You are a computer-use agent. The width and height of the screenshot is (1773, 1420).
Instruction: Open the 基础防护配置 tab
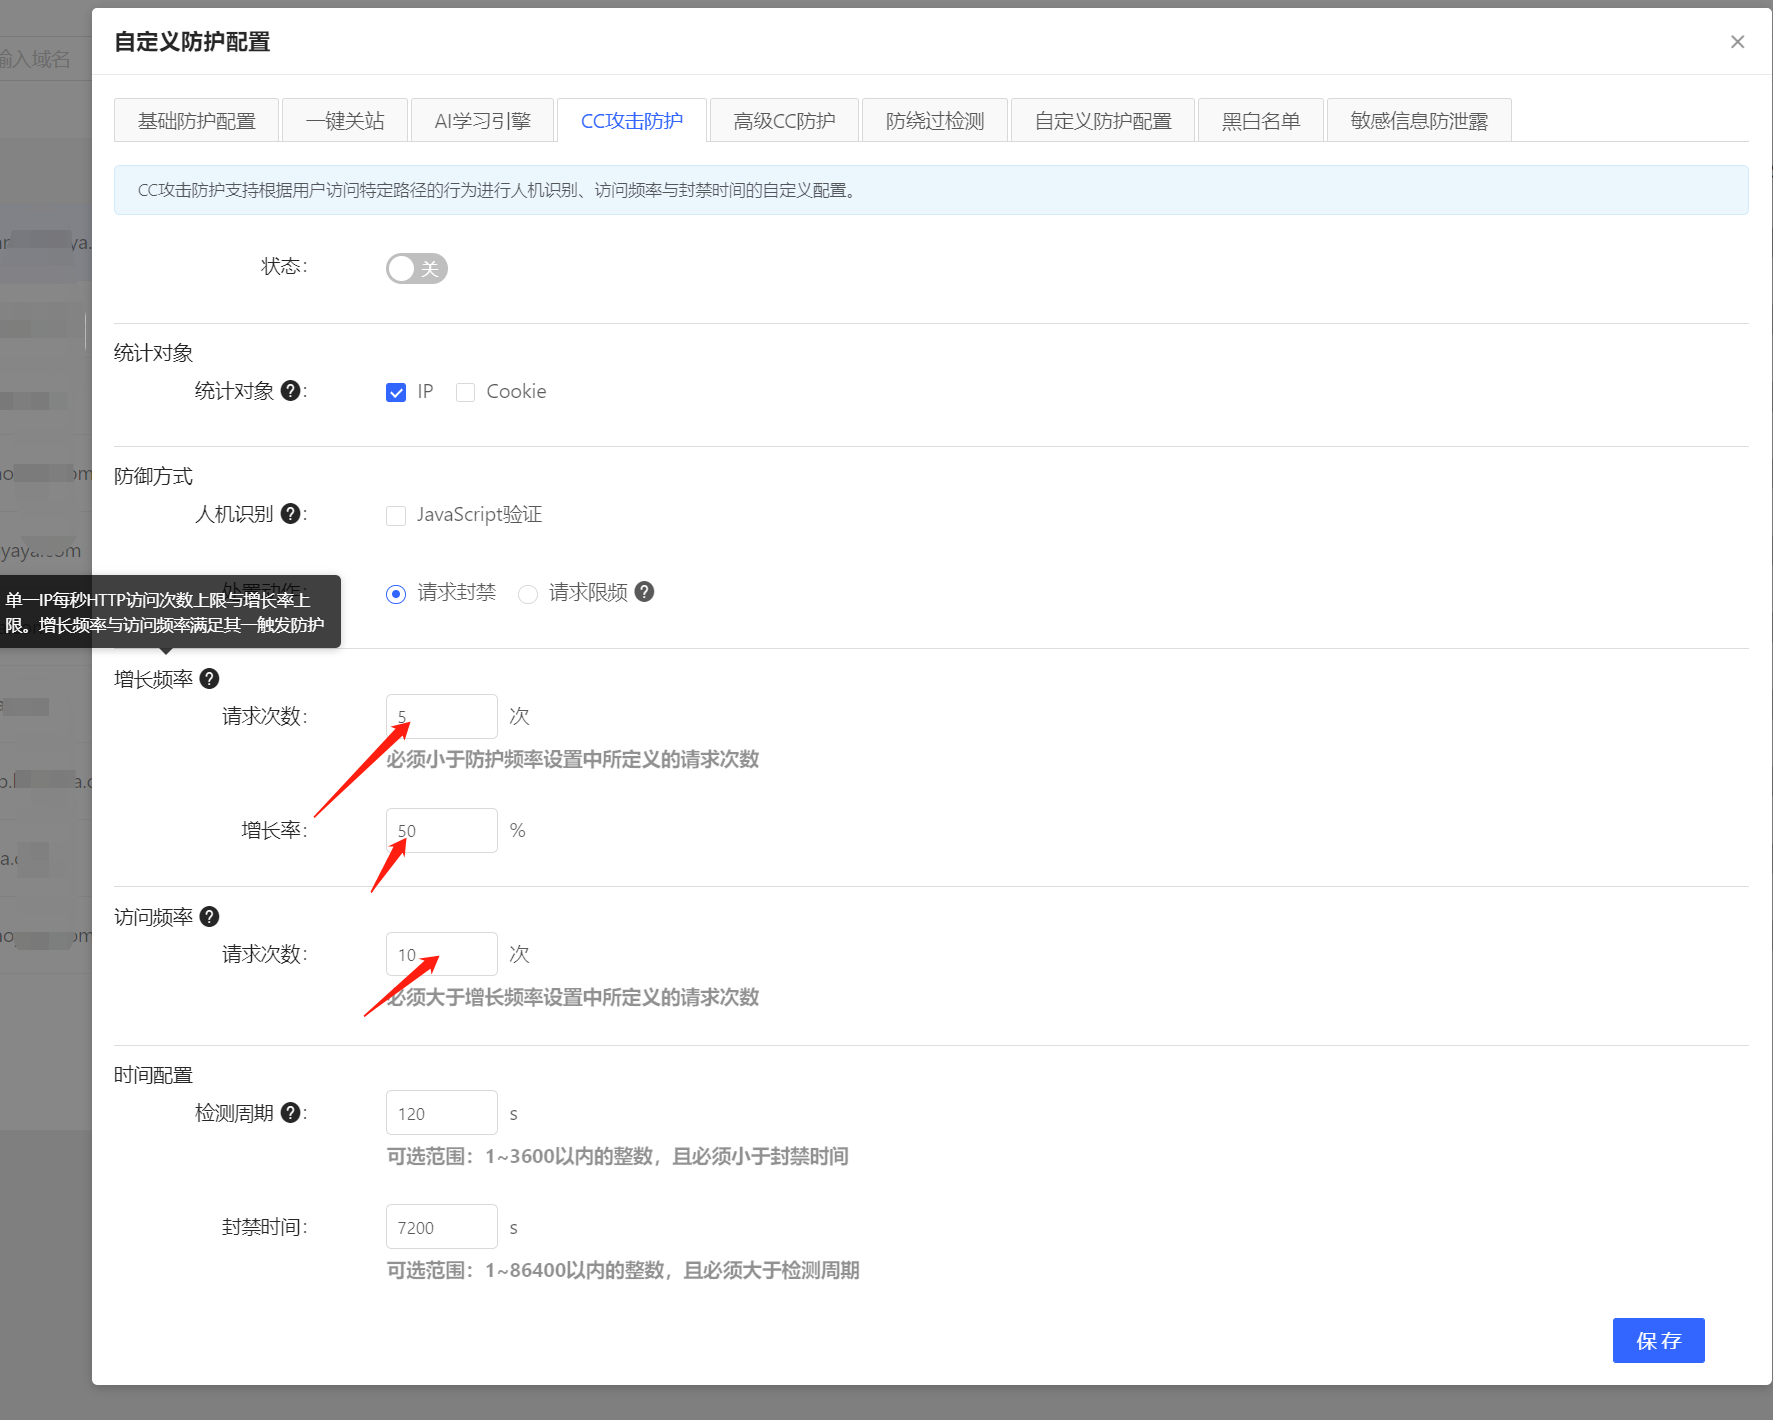pos(196,121)
